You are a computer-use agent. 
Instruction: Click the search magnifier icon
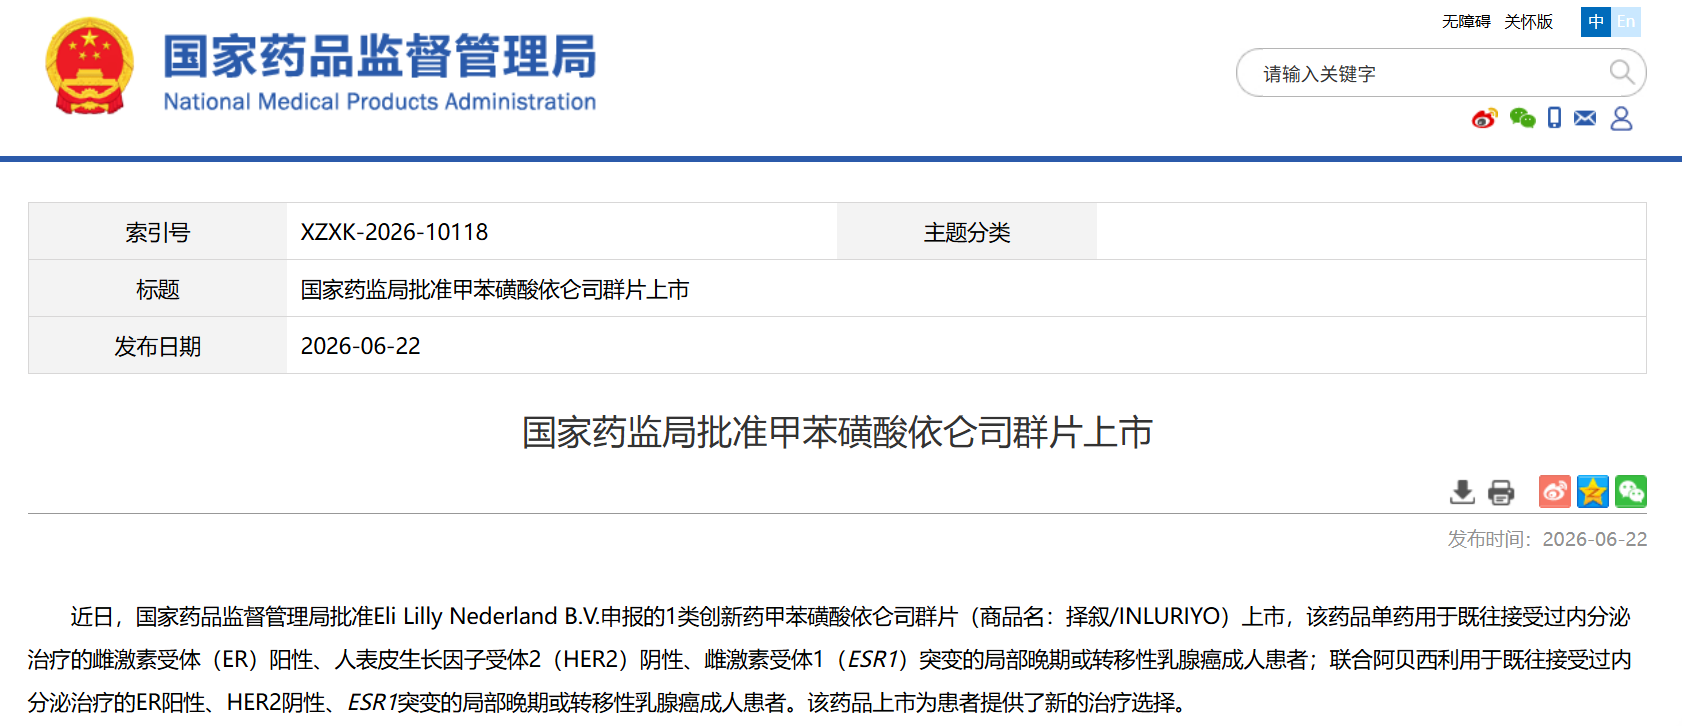point(1621,72)
